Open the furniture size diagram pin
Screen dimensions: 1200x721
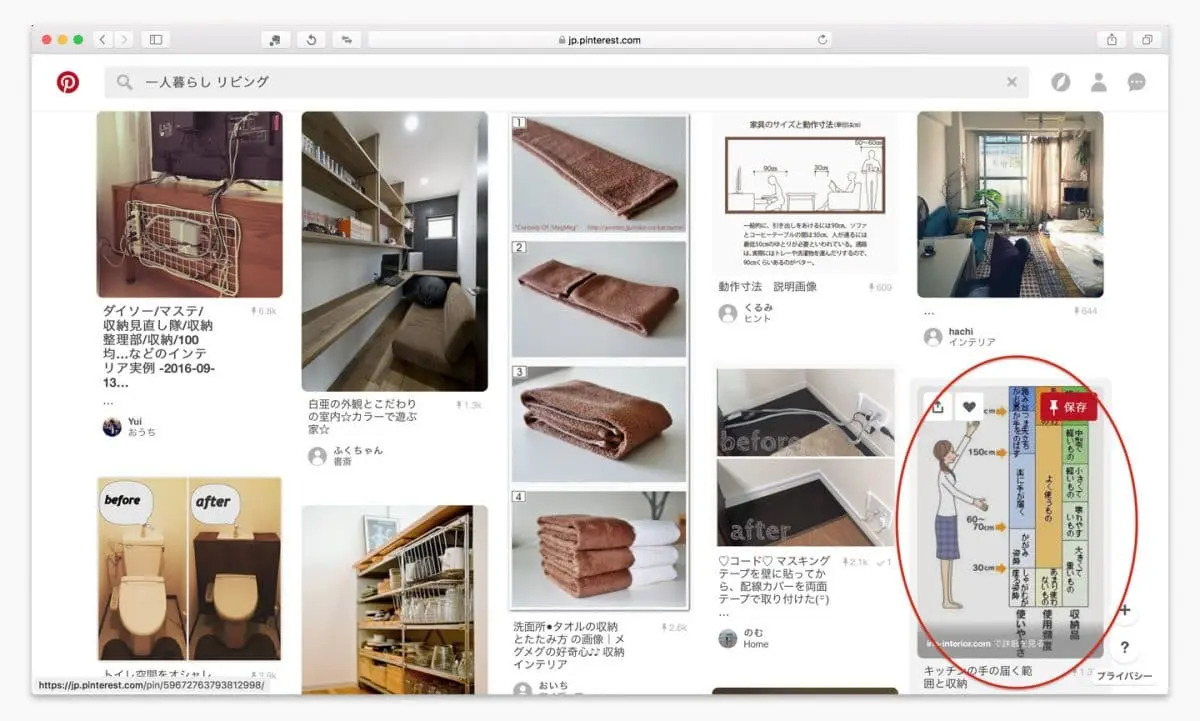(x=804, y=192)
